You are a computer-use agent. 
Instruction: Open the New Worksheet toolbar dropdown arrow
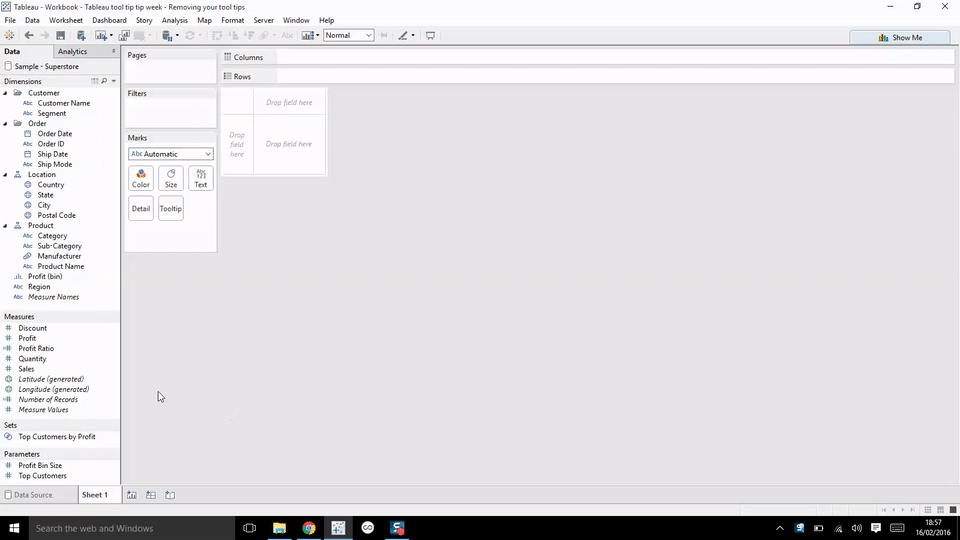click(111, 36)
